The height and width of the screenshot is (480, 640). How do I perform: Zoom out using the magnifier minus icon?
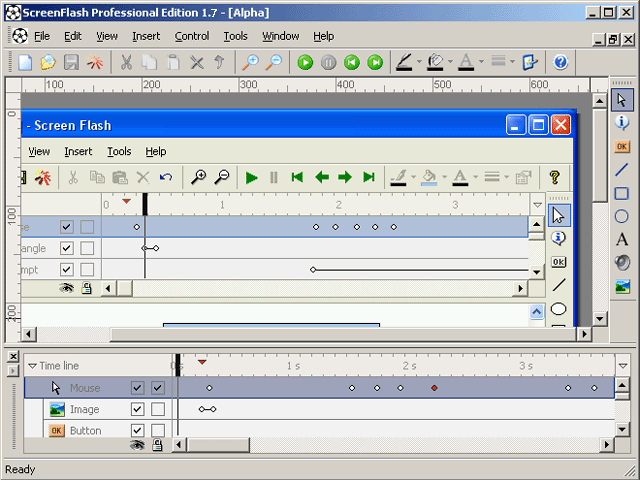[274, 62]
